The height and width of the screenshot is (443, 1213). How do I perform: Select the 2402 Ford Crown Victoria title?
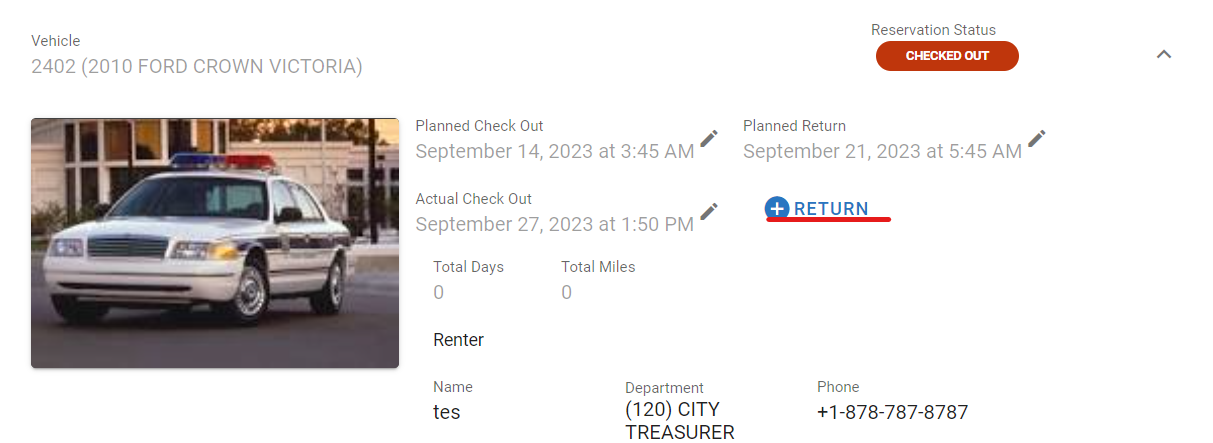(x=196, y=67)
